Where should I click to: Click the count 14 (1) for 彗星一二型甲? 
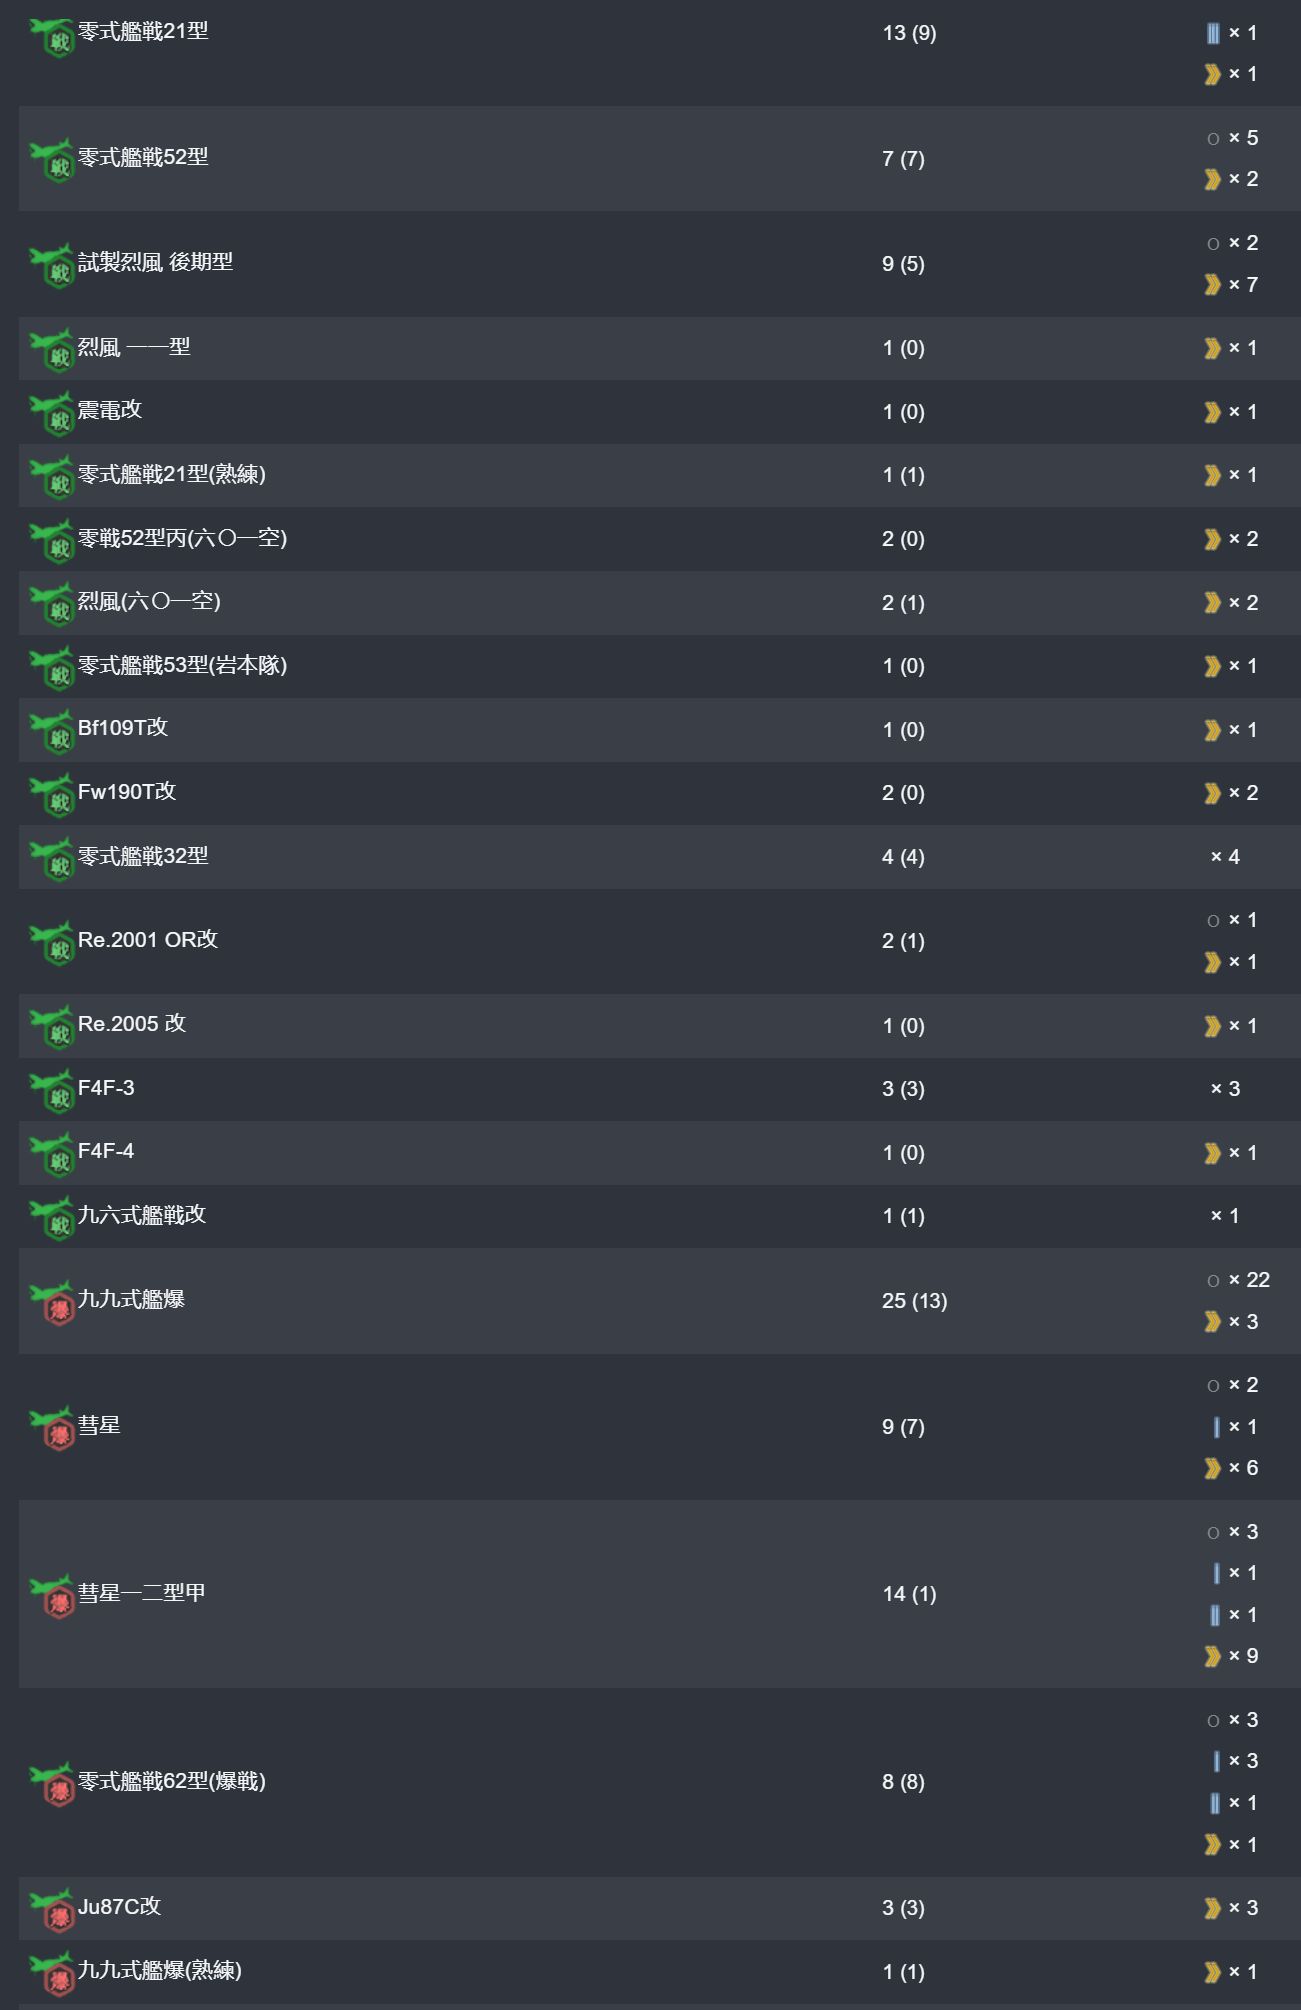[x=909, y=1594]
